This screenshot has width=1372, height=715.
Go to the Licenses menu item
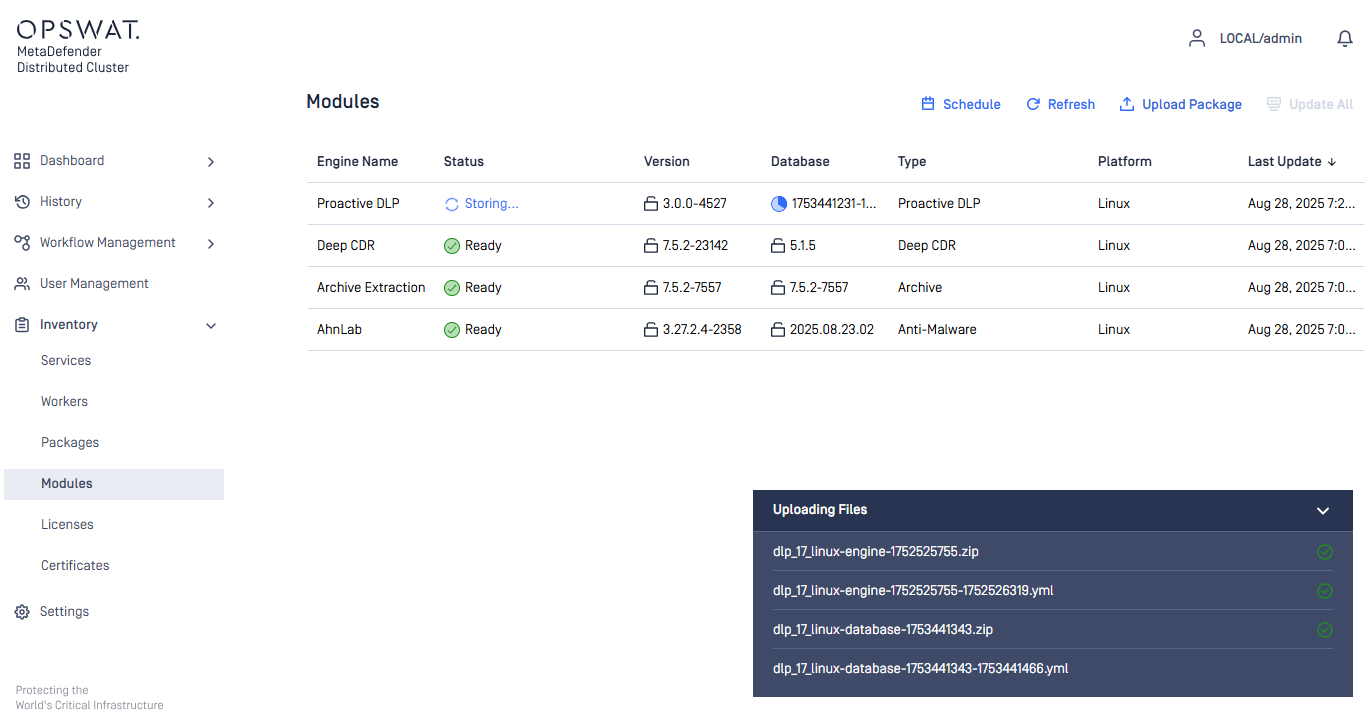[67, 525]
